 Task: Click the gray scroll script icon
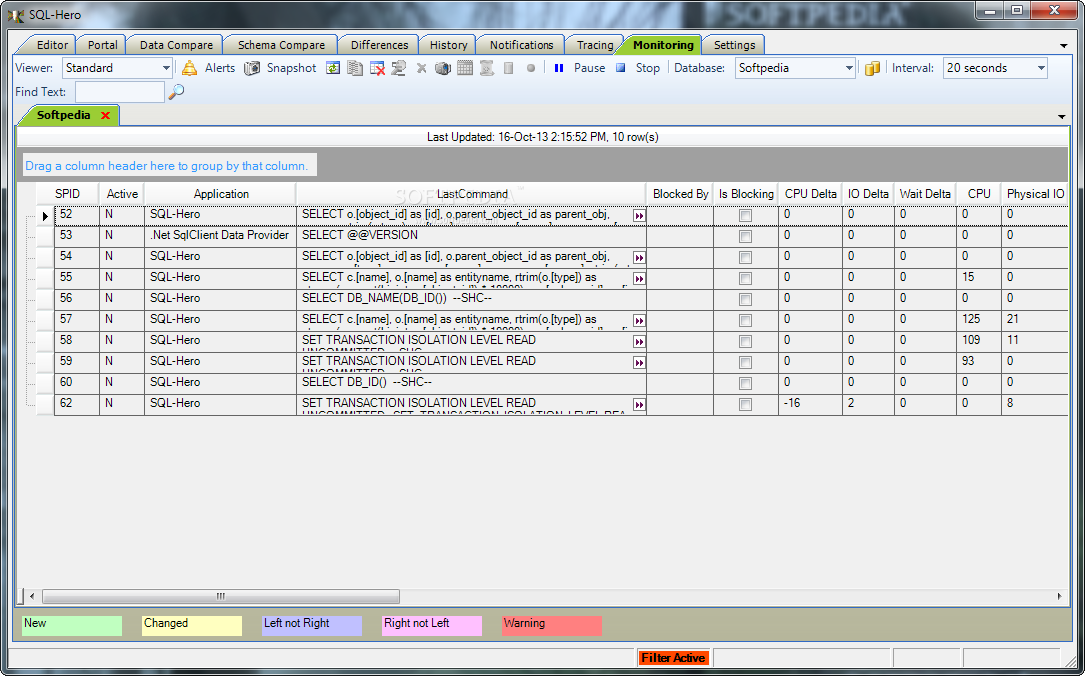[x=487, y=68]
